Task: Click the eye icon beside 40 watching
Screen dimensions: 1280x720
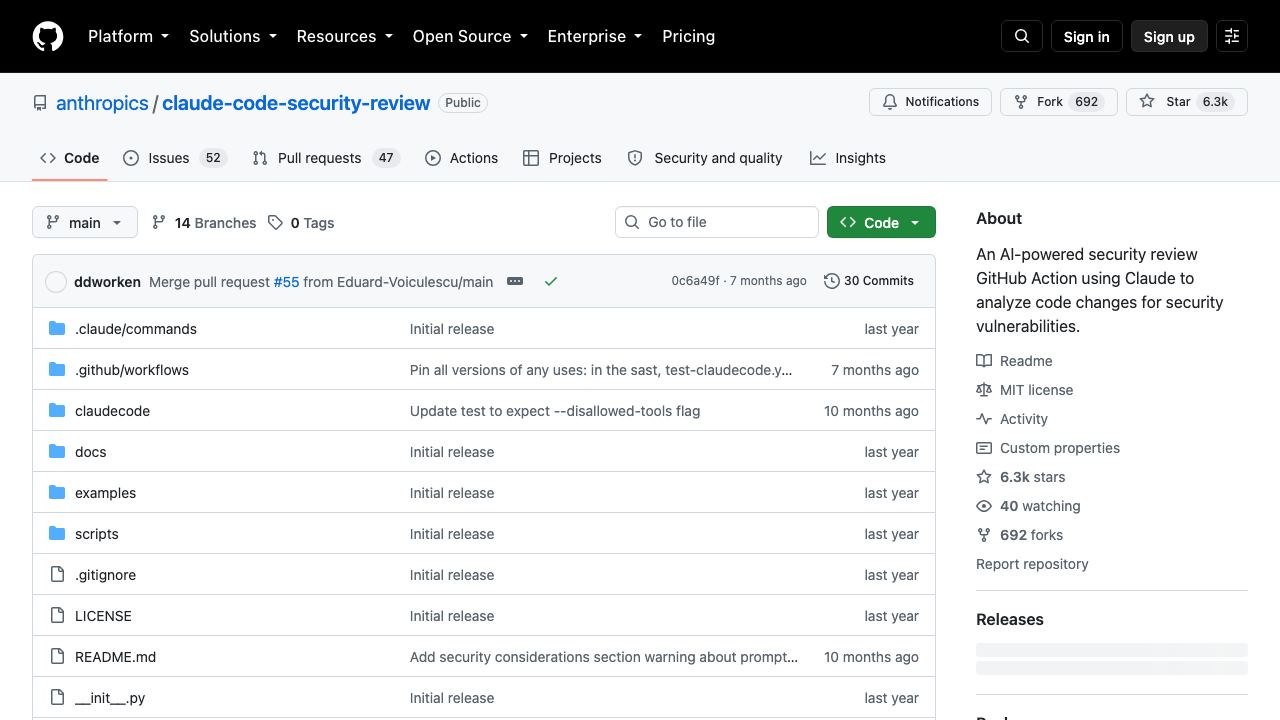Action: (984, 506)
